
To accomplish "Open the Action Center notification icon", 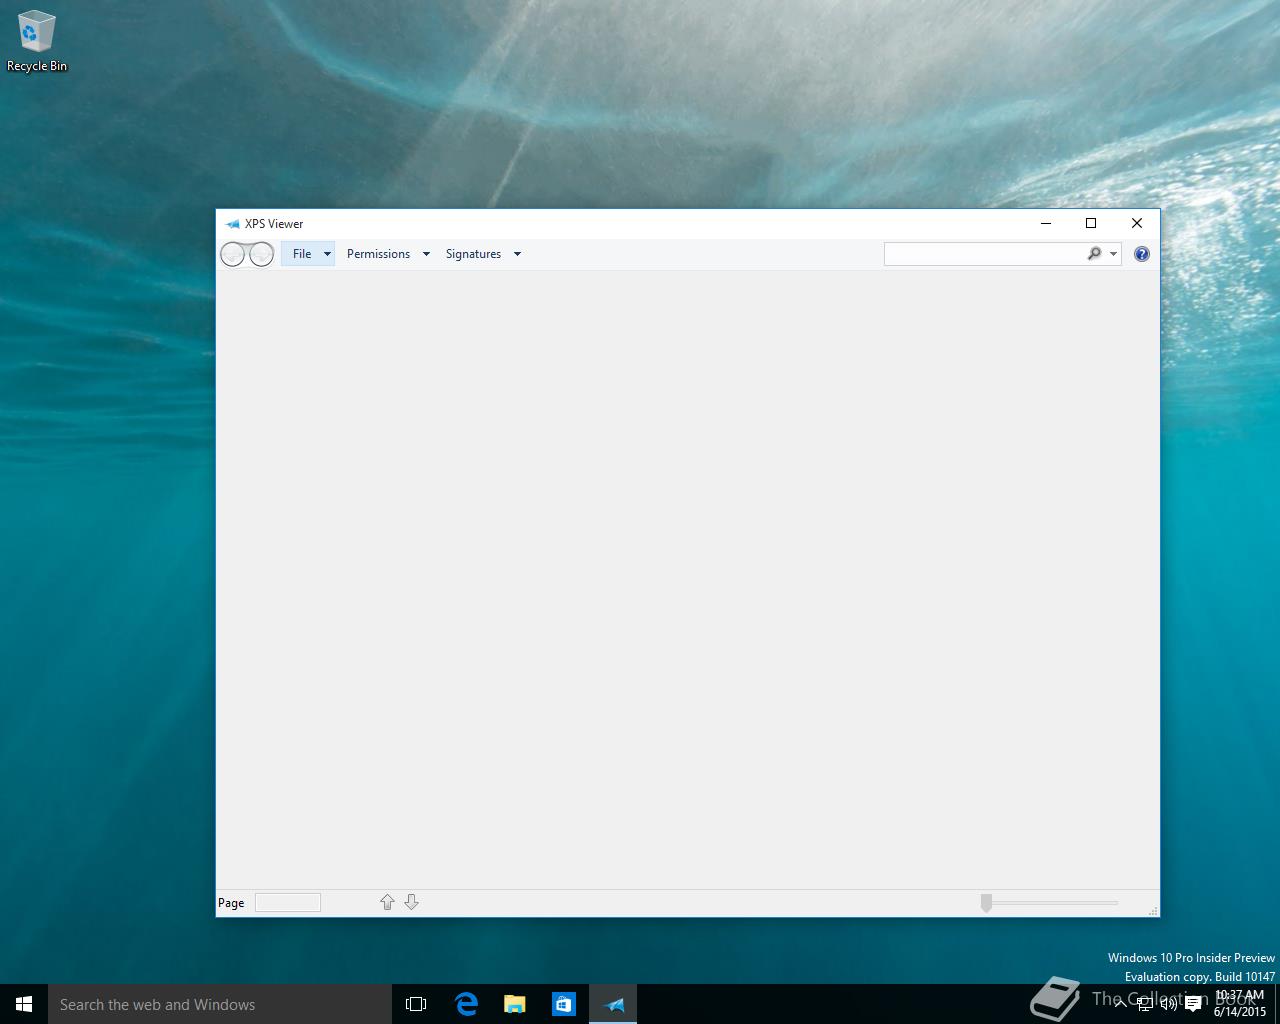I will (x=1193, y=1005).
